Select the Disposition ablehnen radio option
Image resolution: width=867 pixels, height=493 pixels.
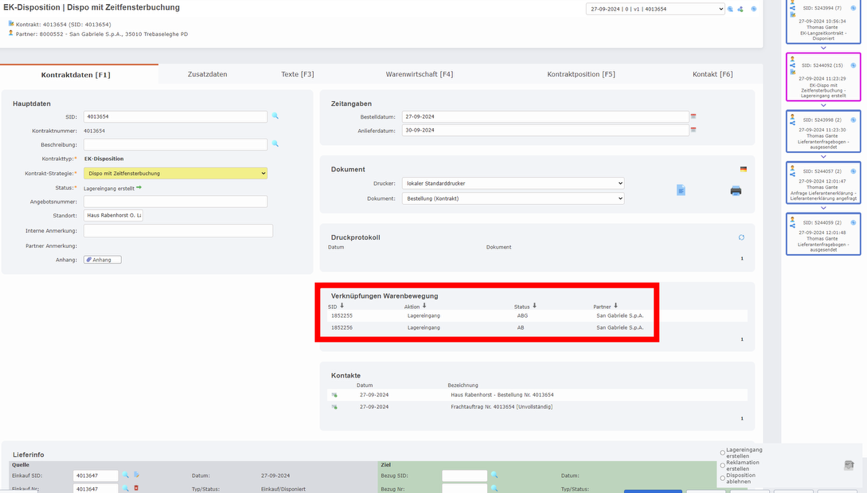coord(723,478)
